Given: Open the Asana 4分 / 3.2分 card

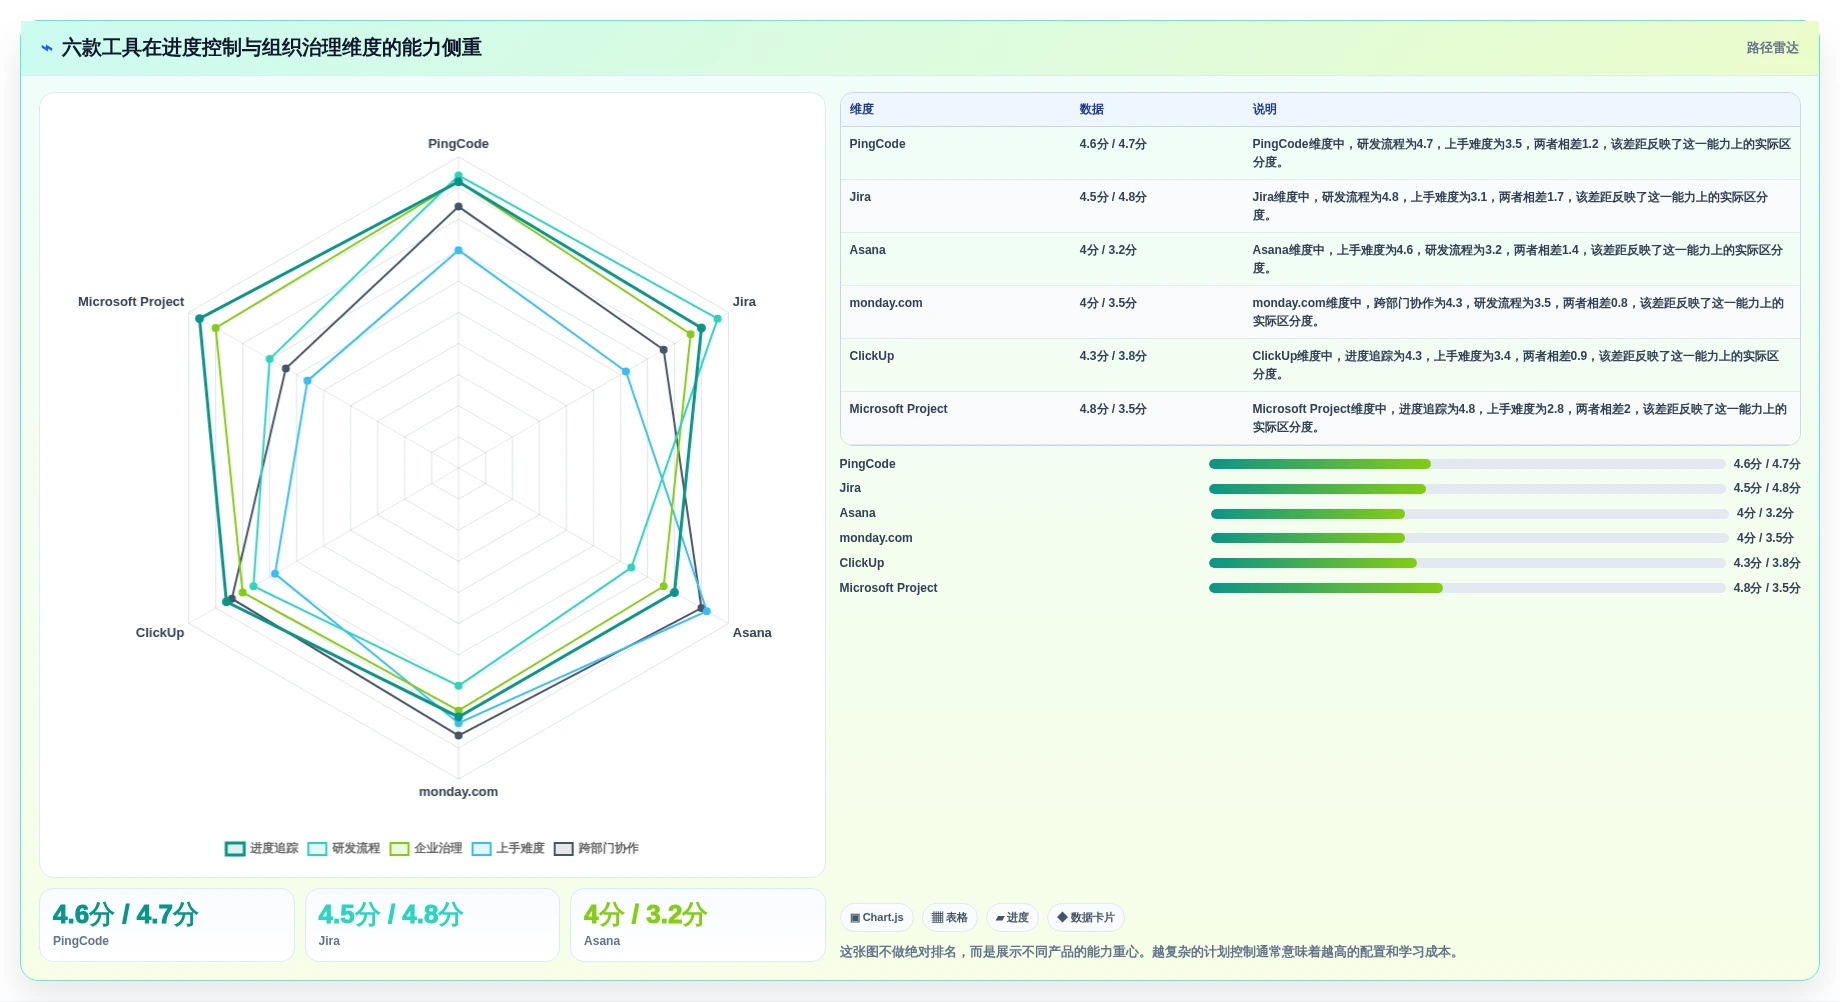Looking at the screenshot, I should click(x=698, y=925).
